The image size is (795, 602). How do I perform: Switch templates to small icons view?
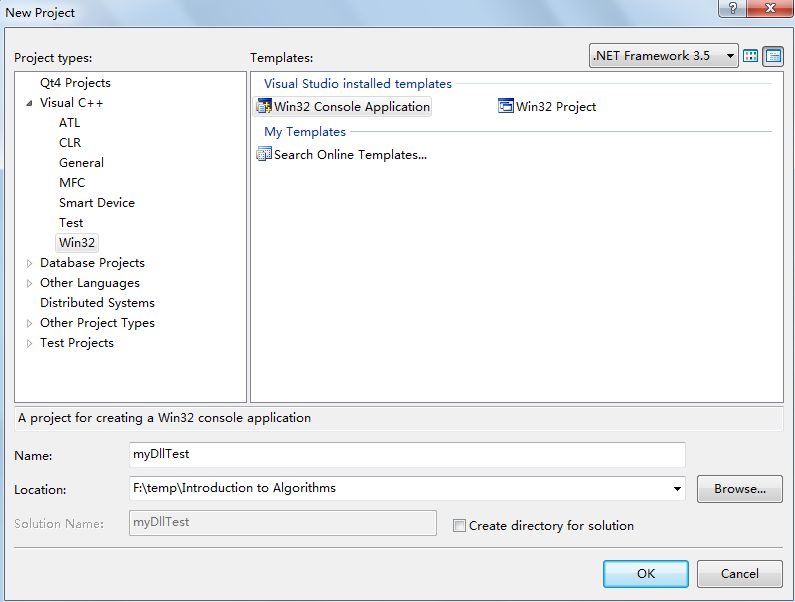coord(773,56)
